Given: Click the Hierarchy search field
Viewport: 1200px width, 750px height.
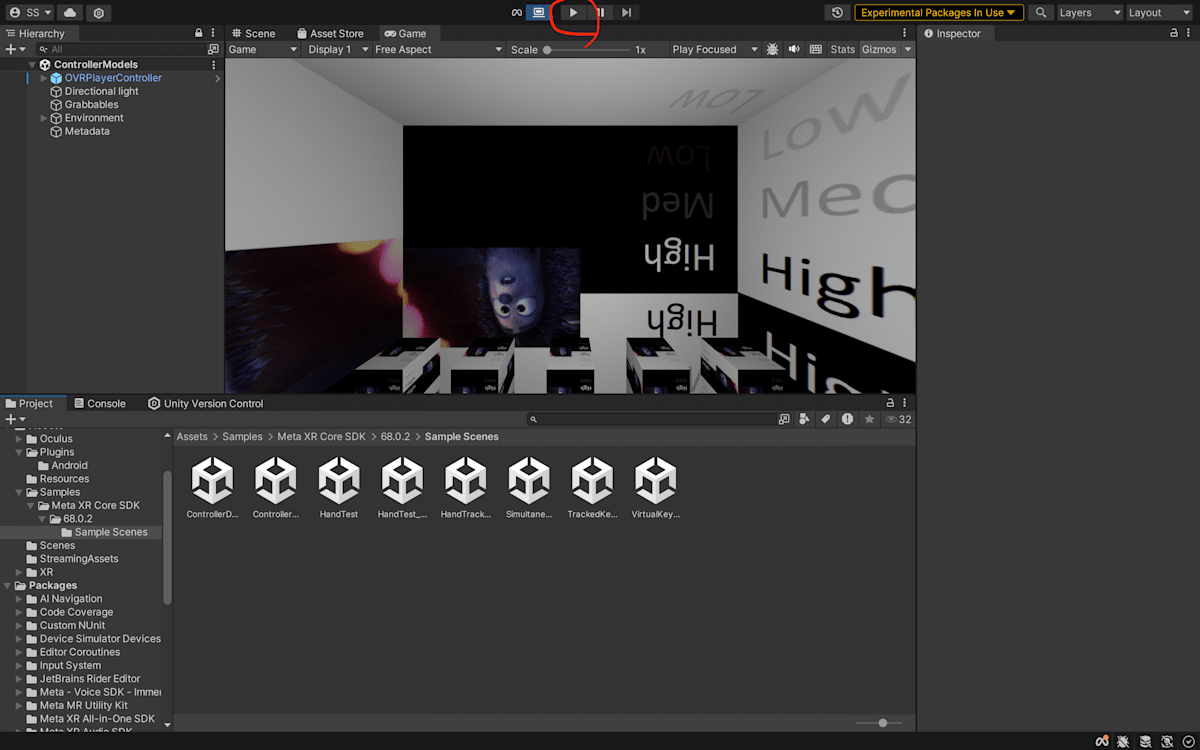Looking at the screenshot, I should click(x=123, y=49).
